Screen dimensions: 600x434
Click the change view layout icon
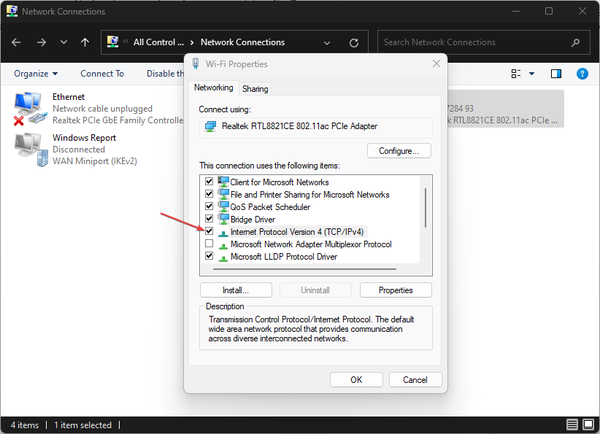516,73
